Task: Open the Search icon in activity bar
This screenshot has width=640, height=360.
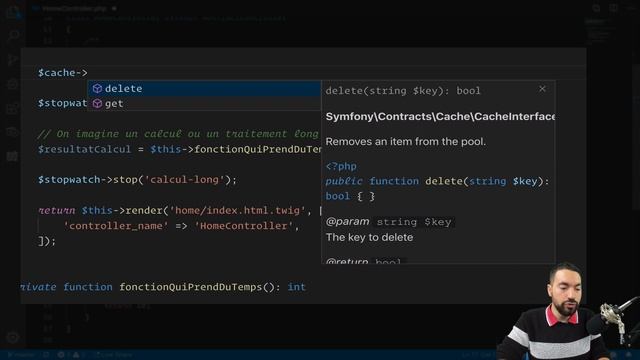Action: (13, 36)
